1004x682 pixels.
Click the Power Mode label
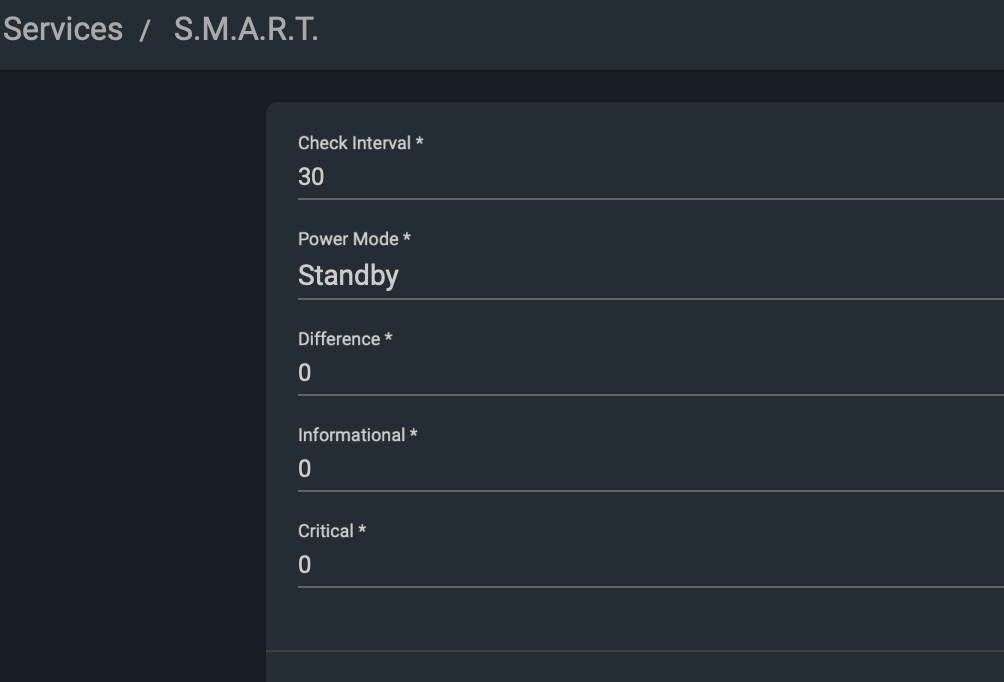click(348, 239)
